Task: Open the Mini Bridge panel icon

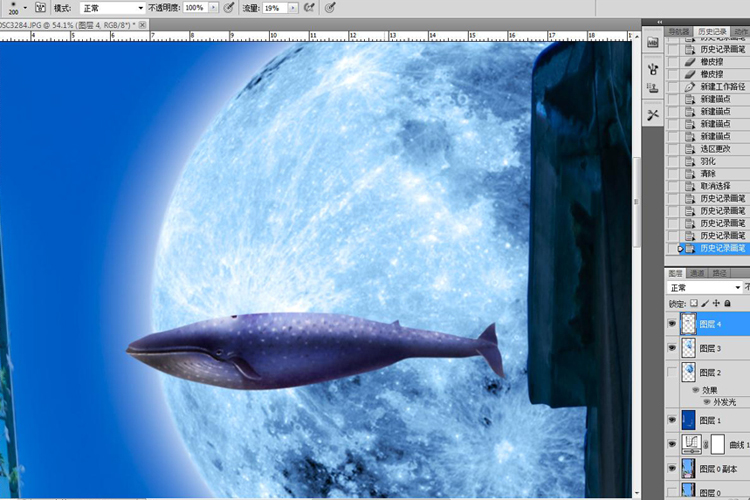Action: pos(653,43)
